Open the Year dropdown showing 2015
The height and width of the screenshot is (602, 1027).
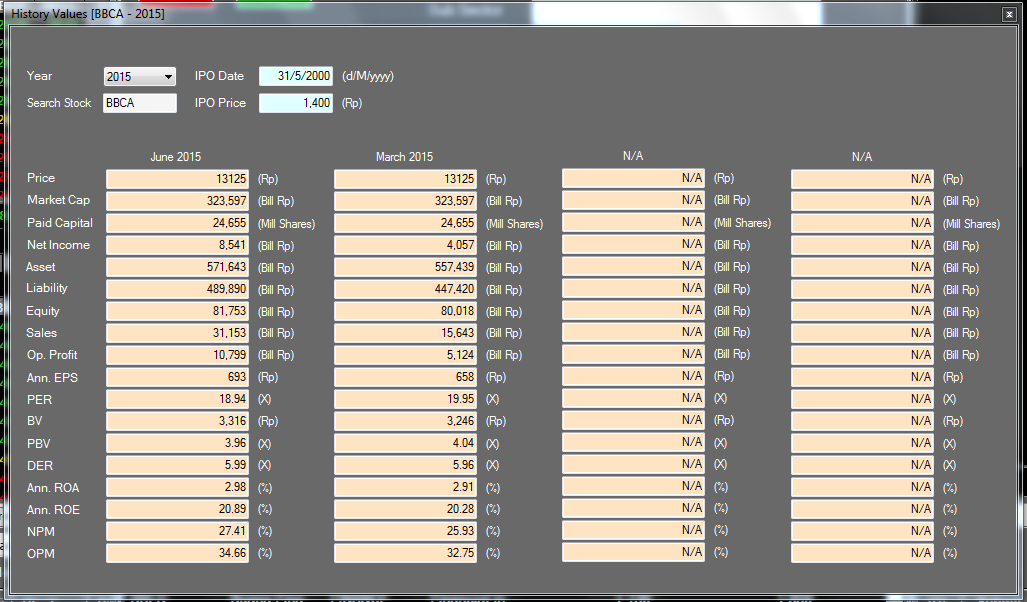pos(140,77)
